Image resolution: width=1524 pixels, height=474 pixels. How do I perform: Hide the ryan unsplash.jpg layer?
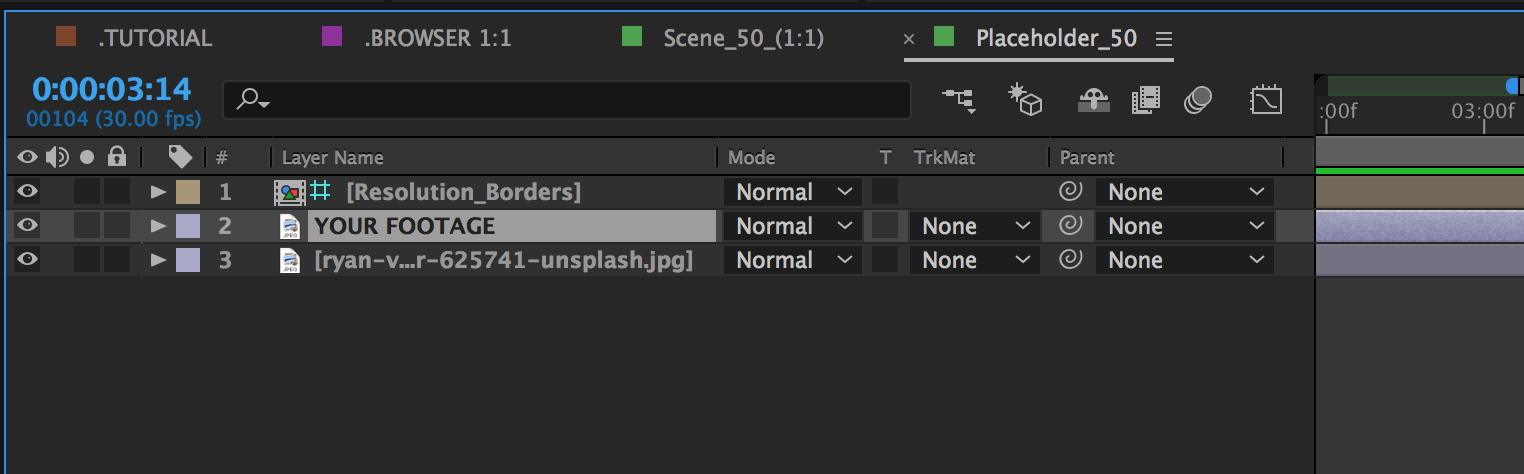[27, 260]
